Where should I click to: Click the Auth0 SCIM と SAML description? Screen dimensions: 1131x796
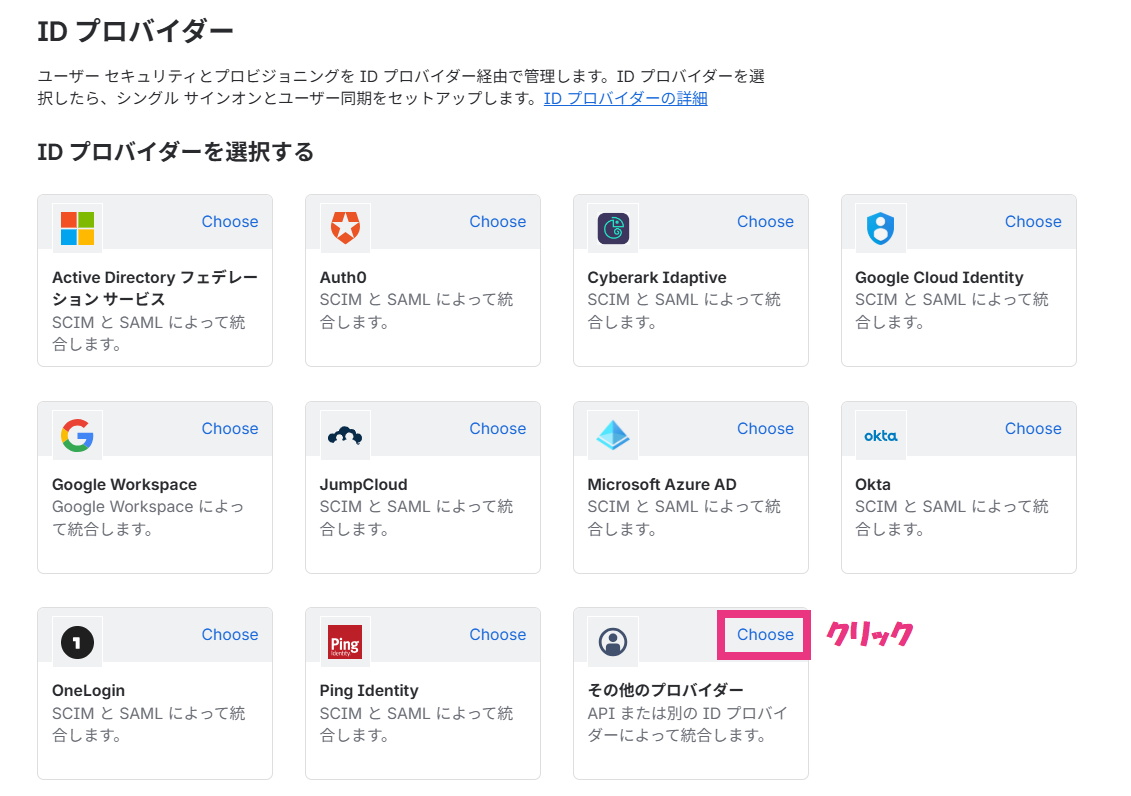(x=416, y=311)
